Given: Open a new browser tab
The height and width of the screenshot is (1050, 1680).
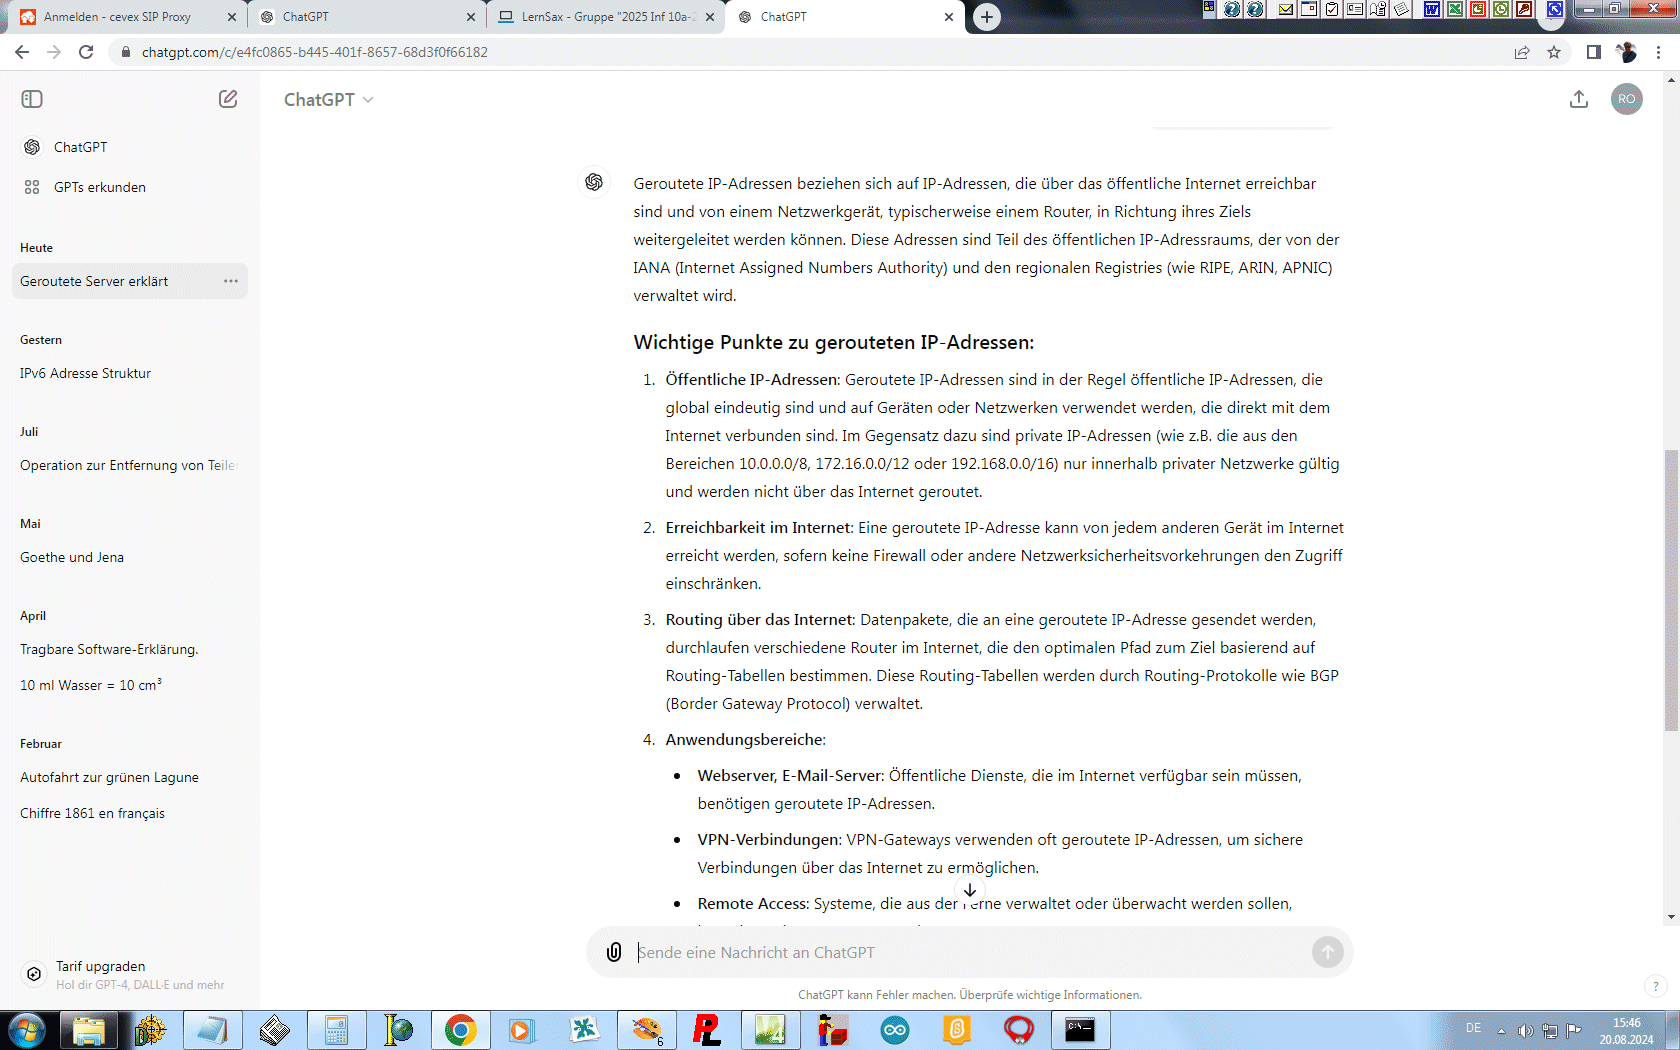Looking at the screenshot, I should 987,16.
